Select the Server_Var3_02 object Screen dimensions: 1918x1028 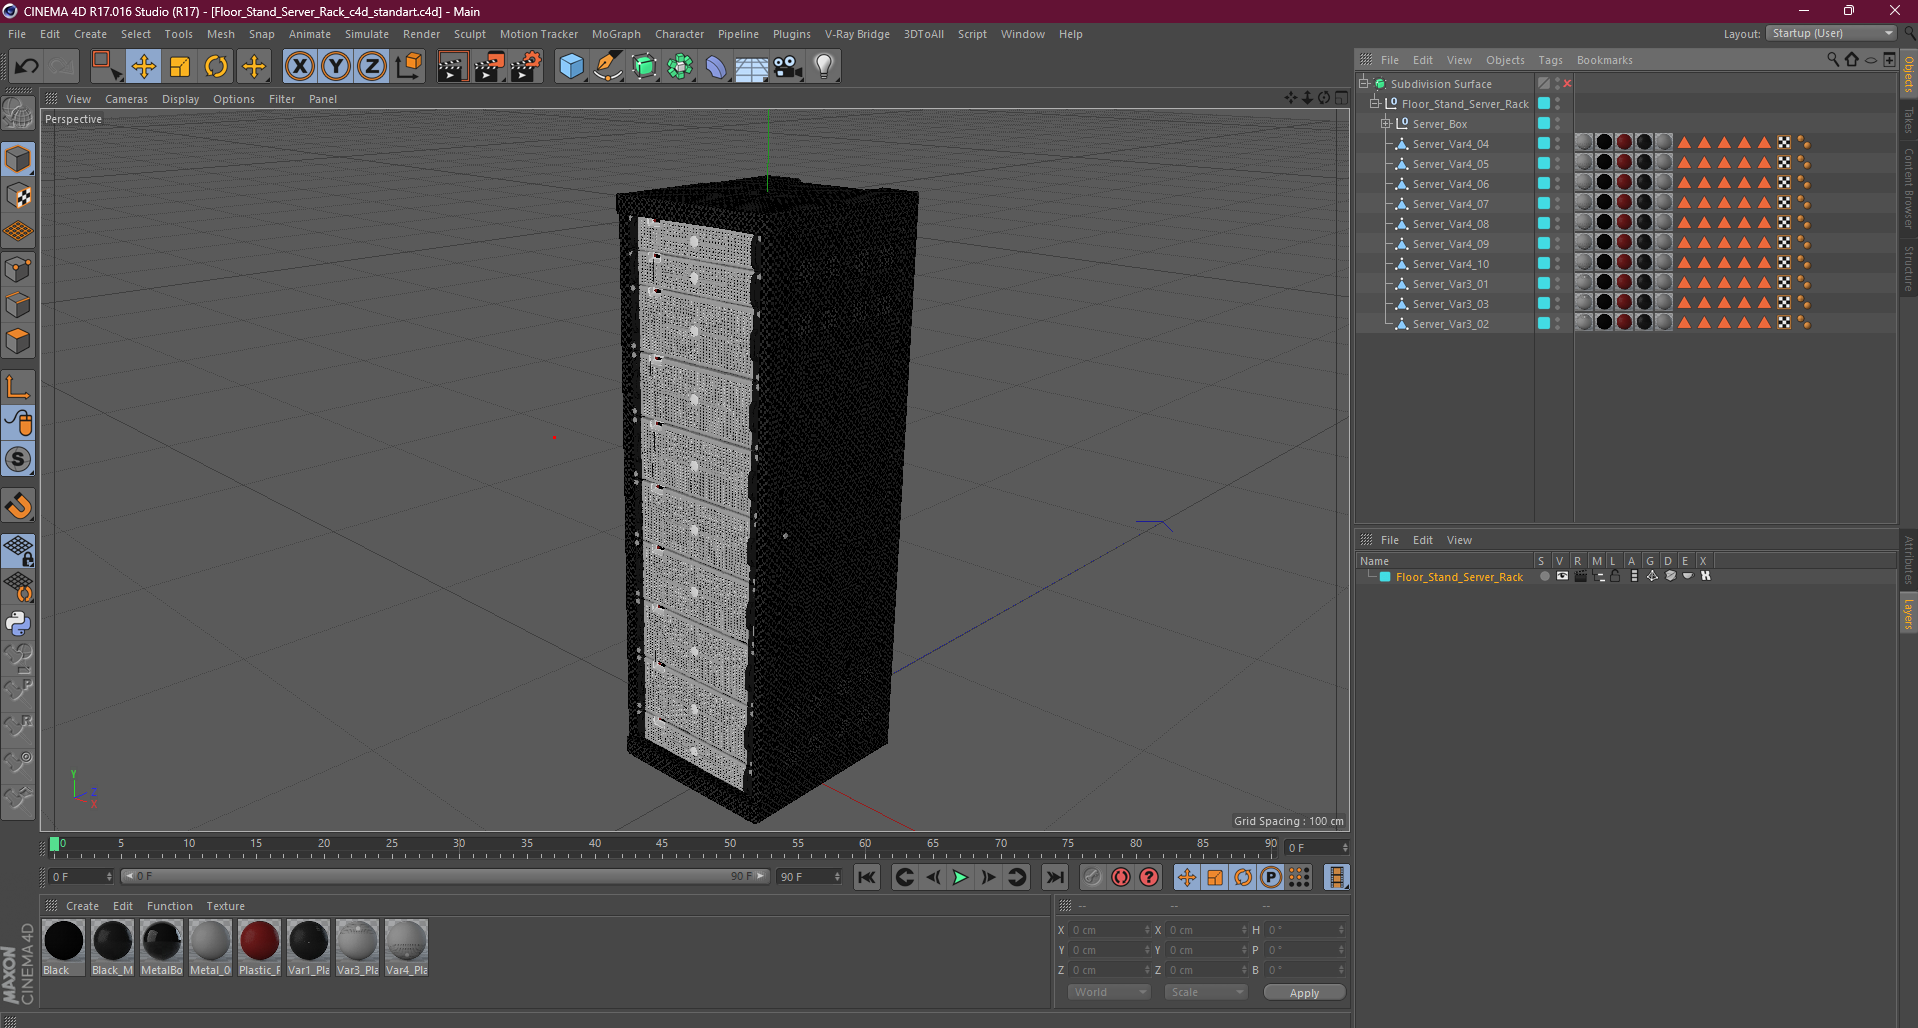tap(1450, 324)
